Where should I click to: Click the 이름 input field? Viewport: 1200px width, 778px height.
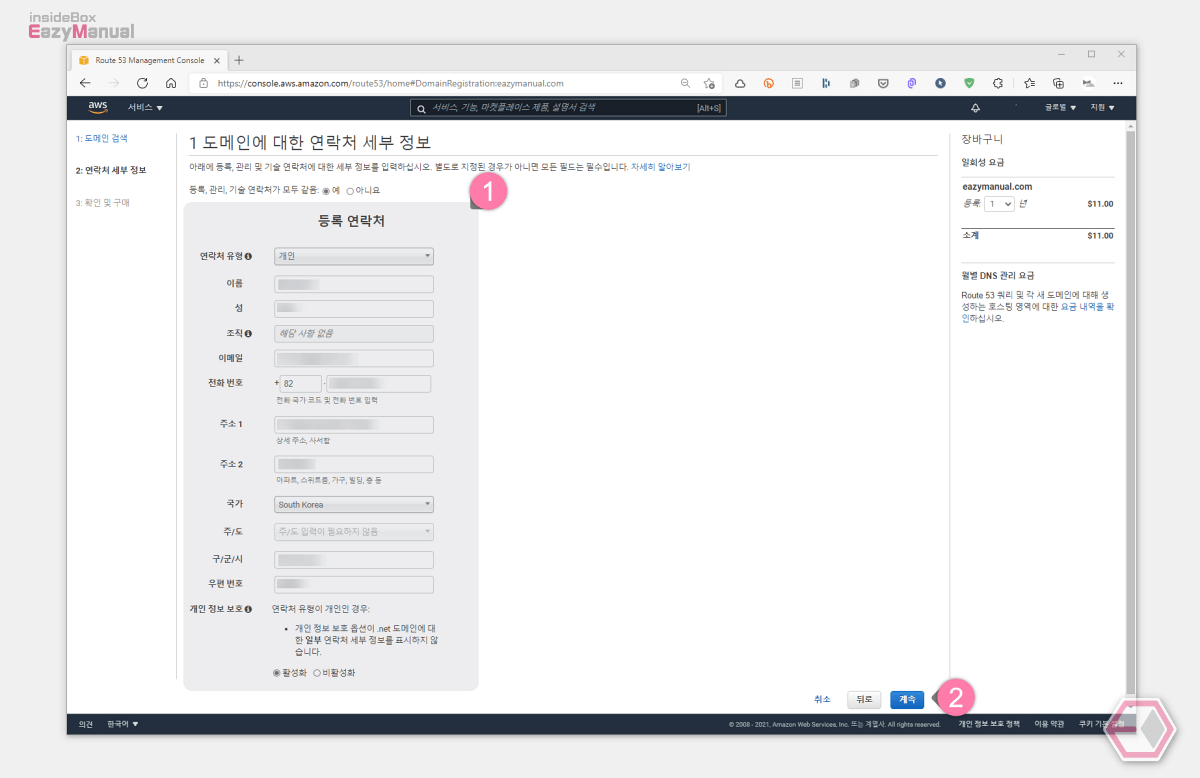[353, 283]
